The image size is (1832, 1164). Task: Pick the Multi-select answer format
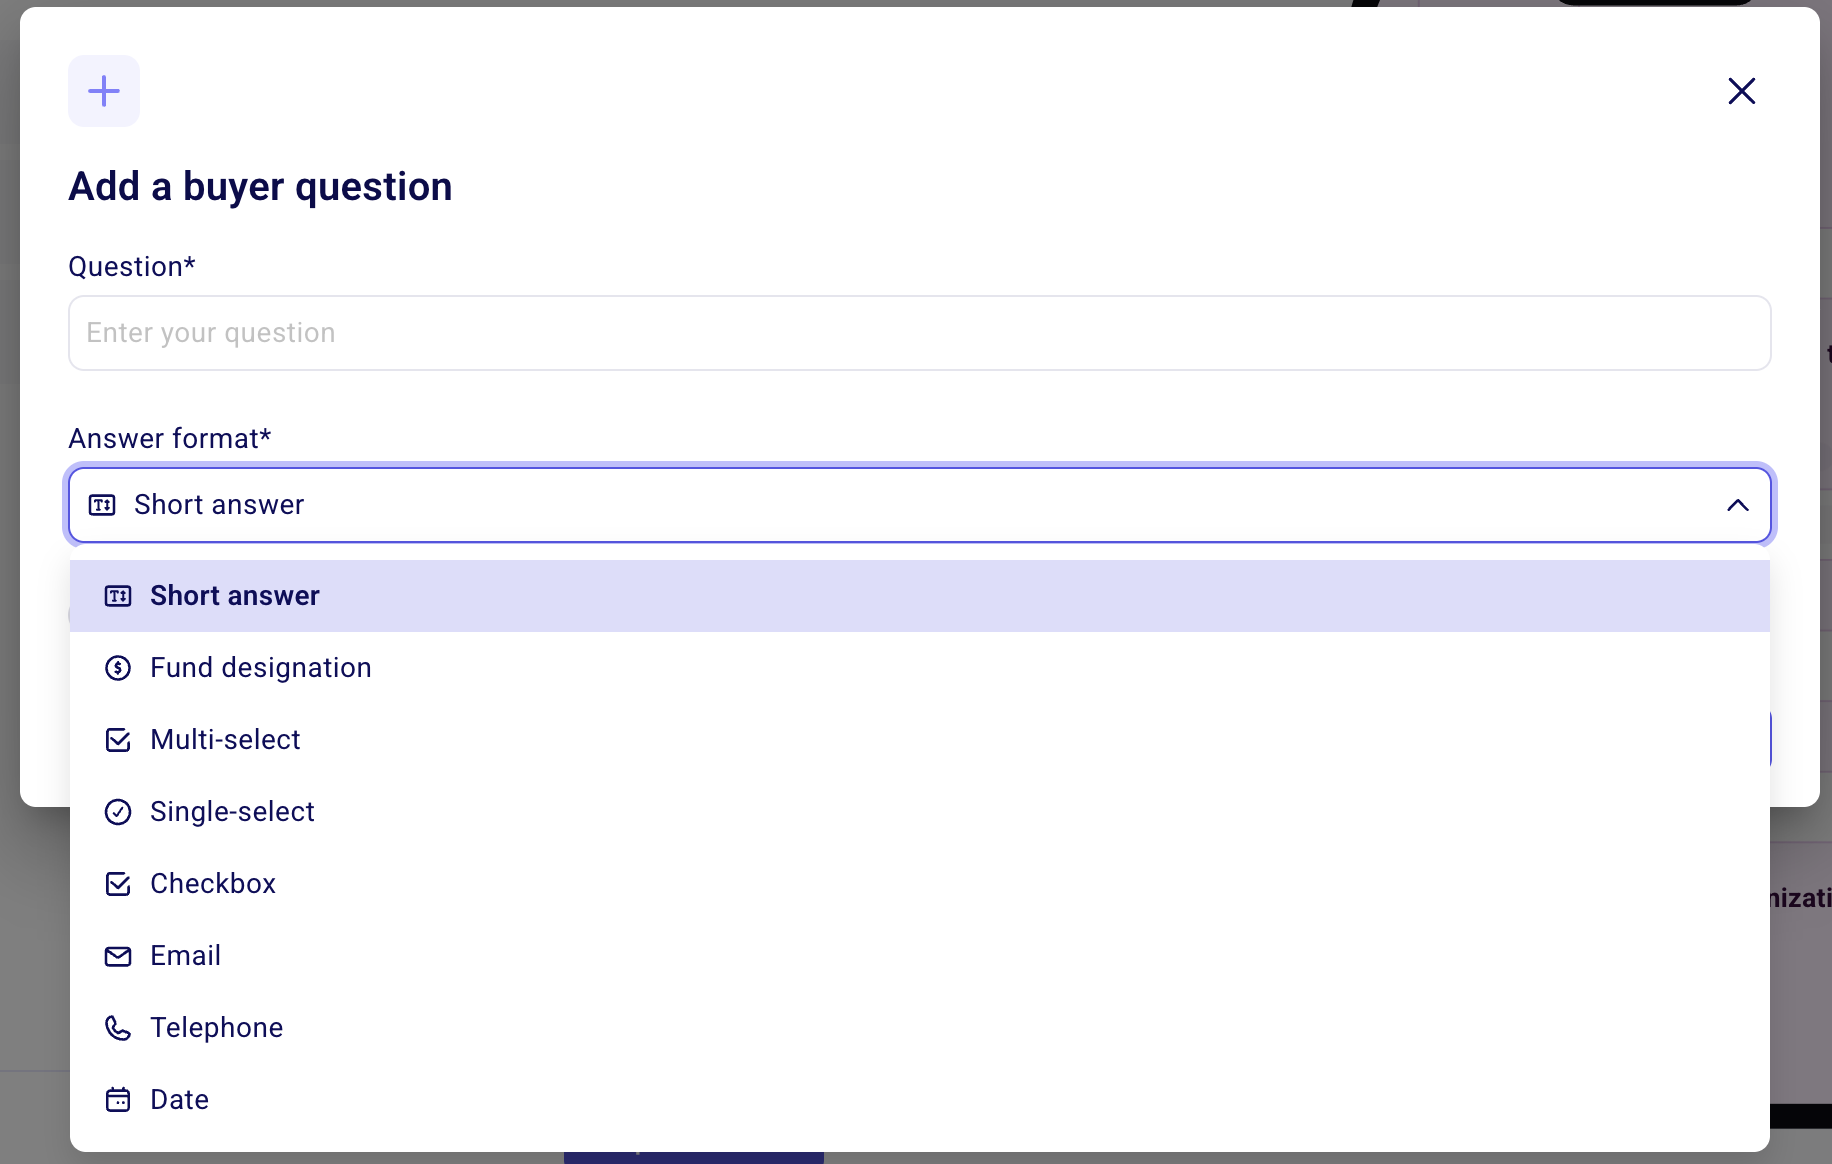coord(920,740)
